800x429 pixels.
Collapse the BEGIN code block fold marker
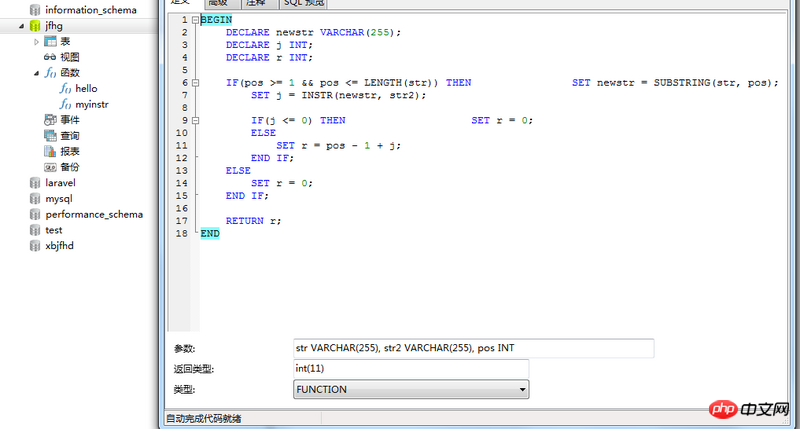point(194,20)
